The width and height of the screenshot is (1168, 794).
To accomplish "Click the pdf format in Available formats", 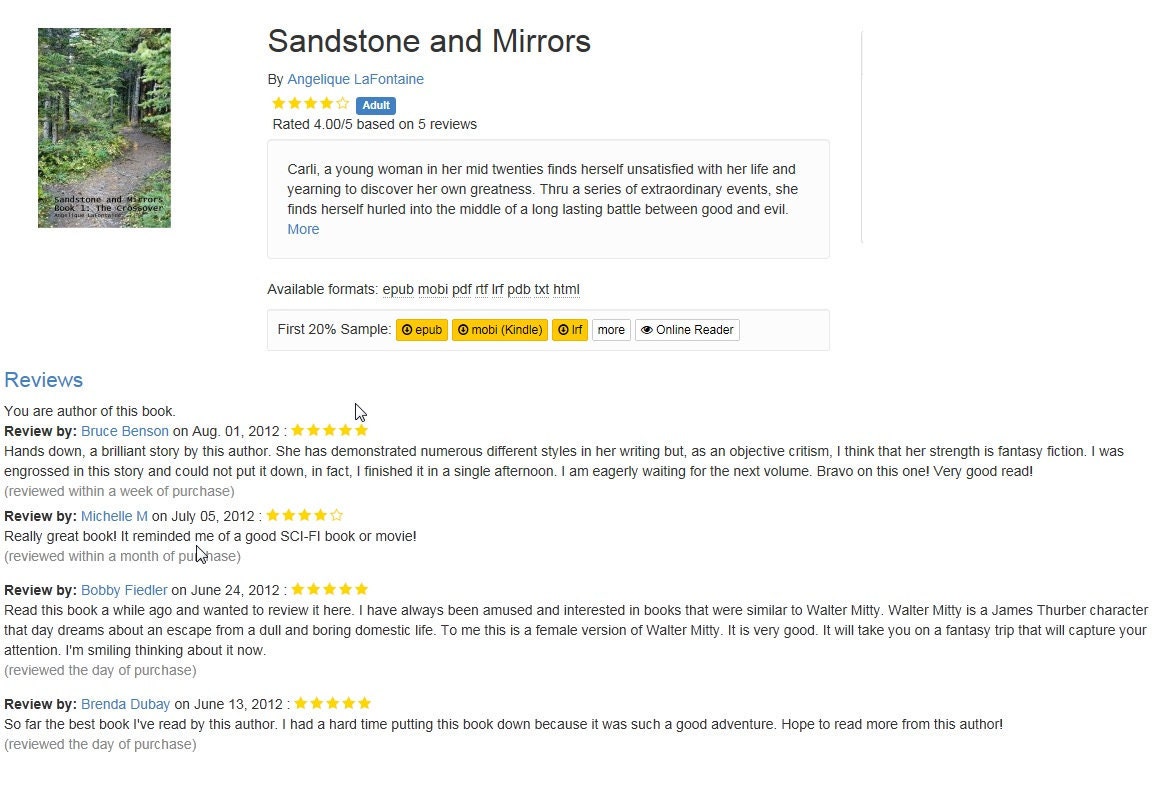I will pos(462,289).
